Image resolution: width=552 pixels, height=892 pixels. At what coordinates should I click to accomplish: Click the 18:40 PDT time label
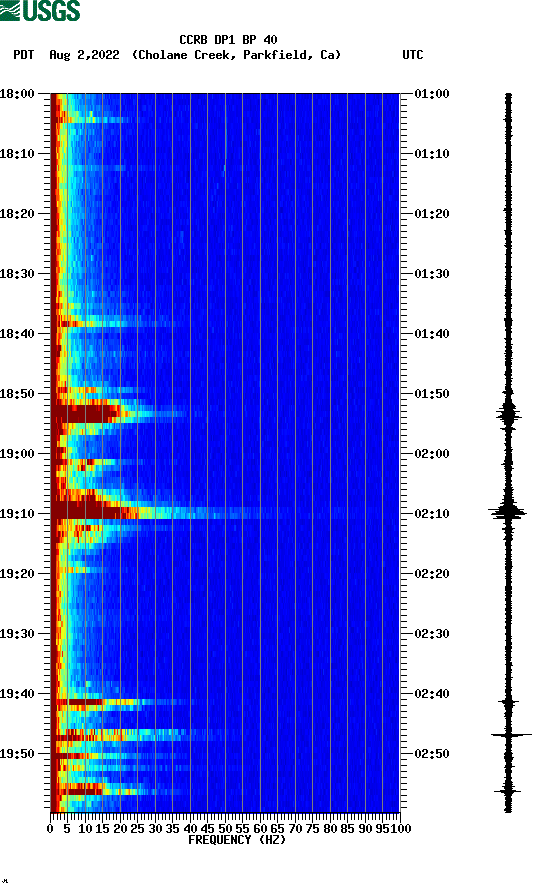coord(17,334)
